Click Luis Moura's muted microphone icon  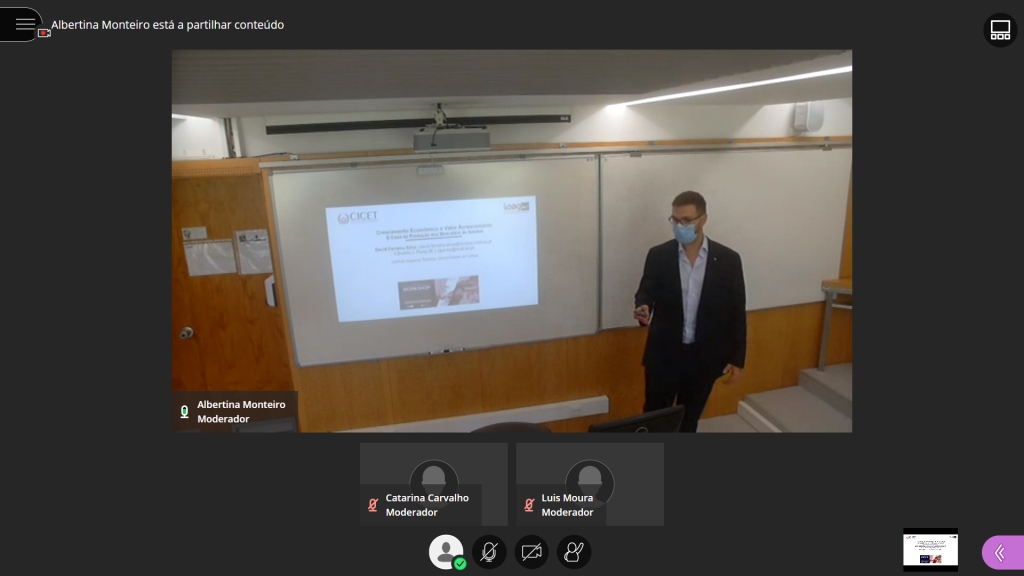pyautogui.click(x=529, y=505)
